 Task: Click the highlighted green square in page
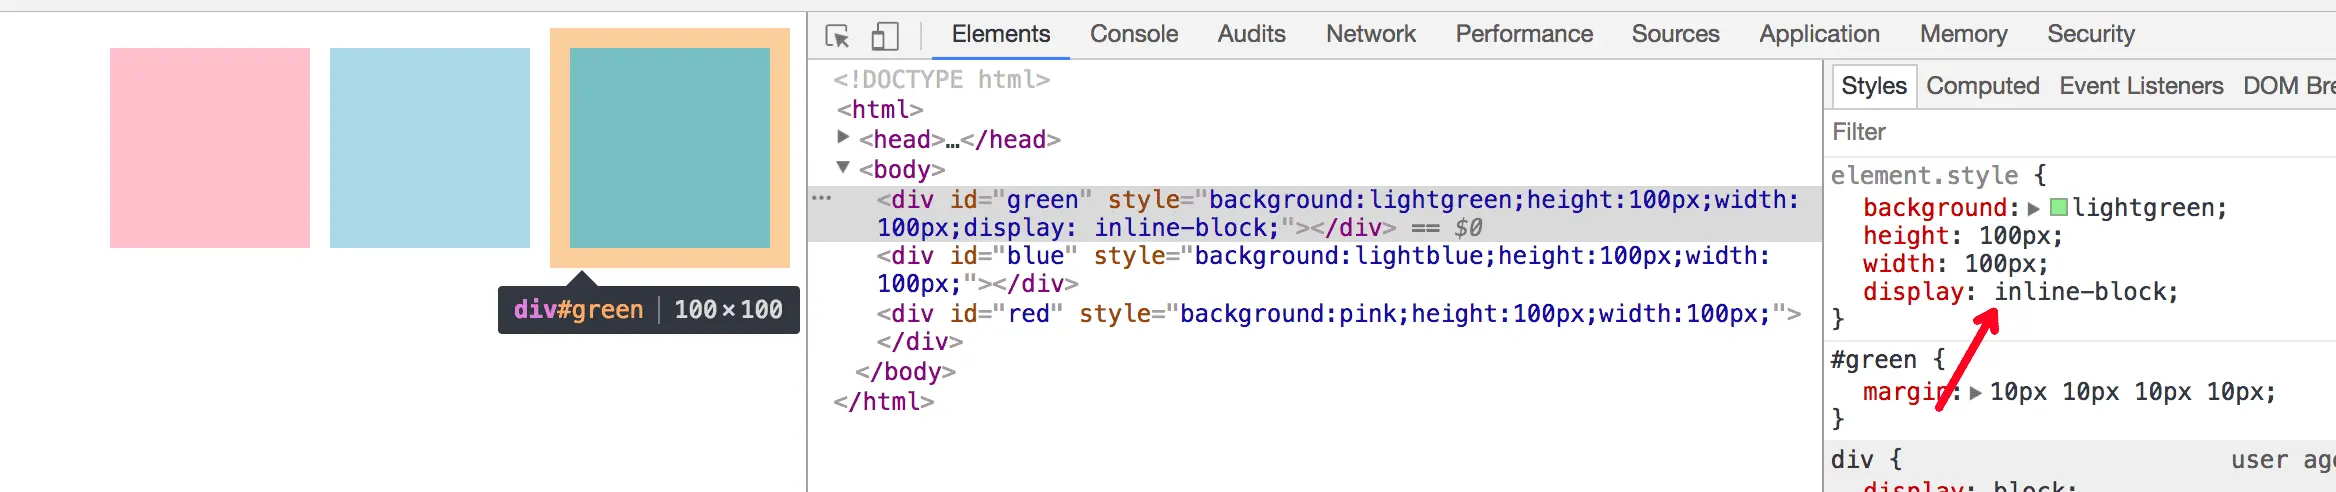670,148
